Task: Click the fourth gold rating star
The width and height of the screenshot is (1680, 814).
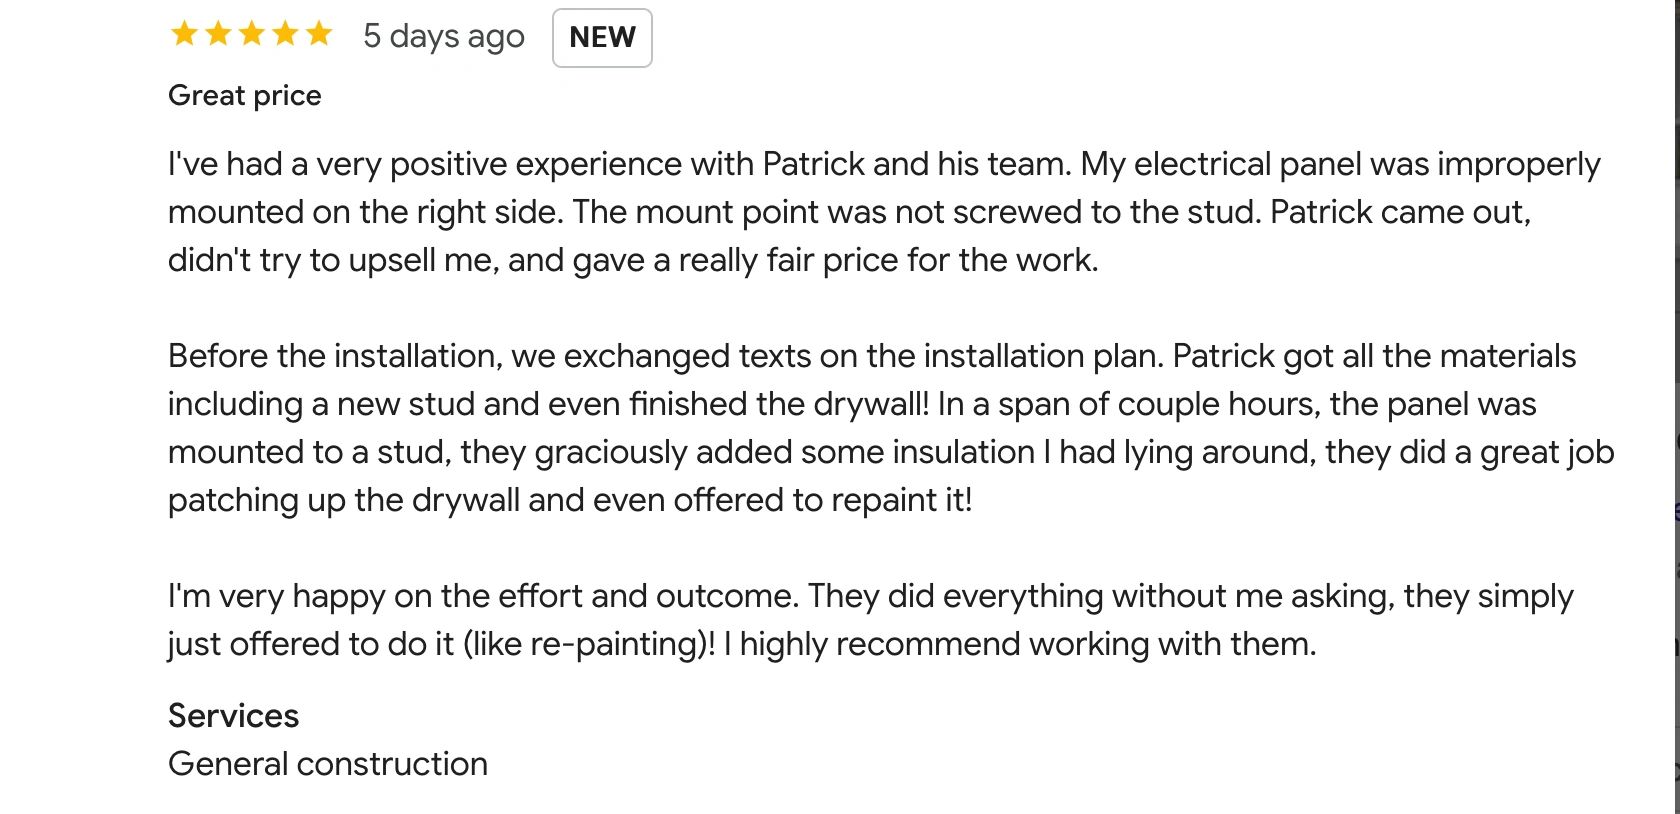Action: click(286, 35)
